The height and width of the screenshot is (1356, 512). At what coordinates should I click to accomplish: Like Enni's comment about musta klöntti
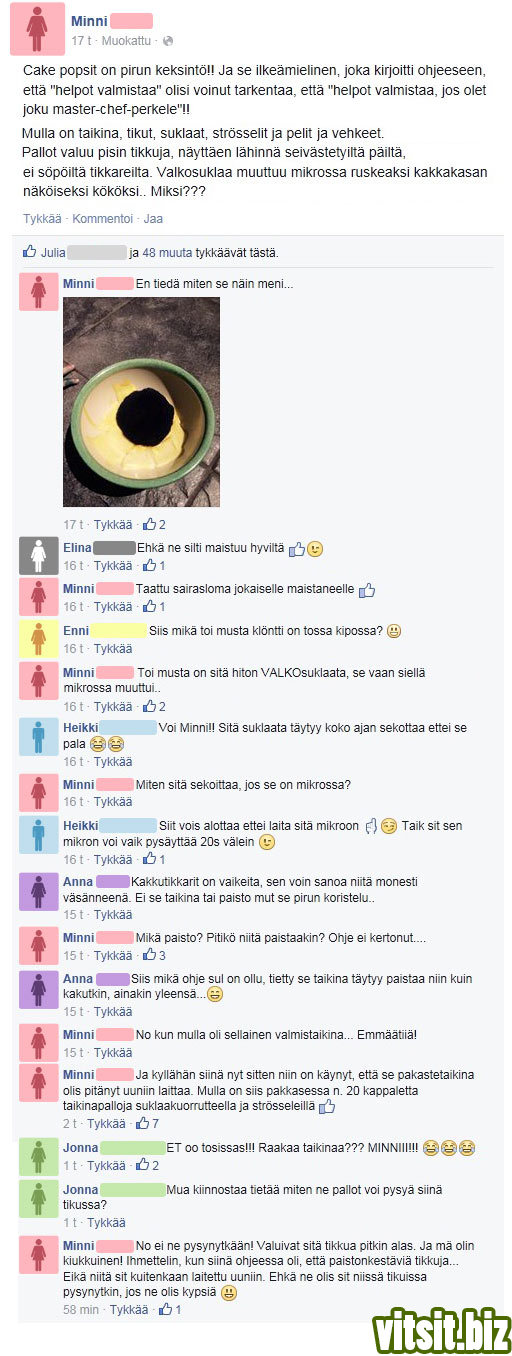click(113, 649)
